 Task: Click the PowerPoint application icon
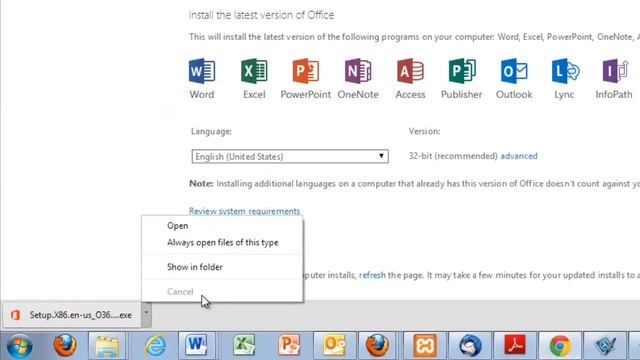tap(305, 71)
